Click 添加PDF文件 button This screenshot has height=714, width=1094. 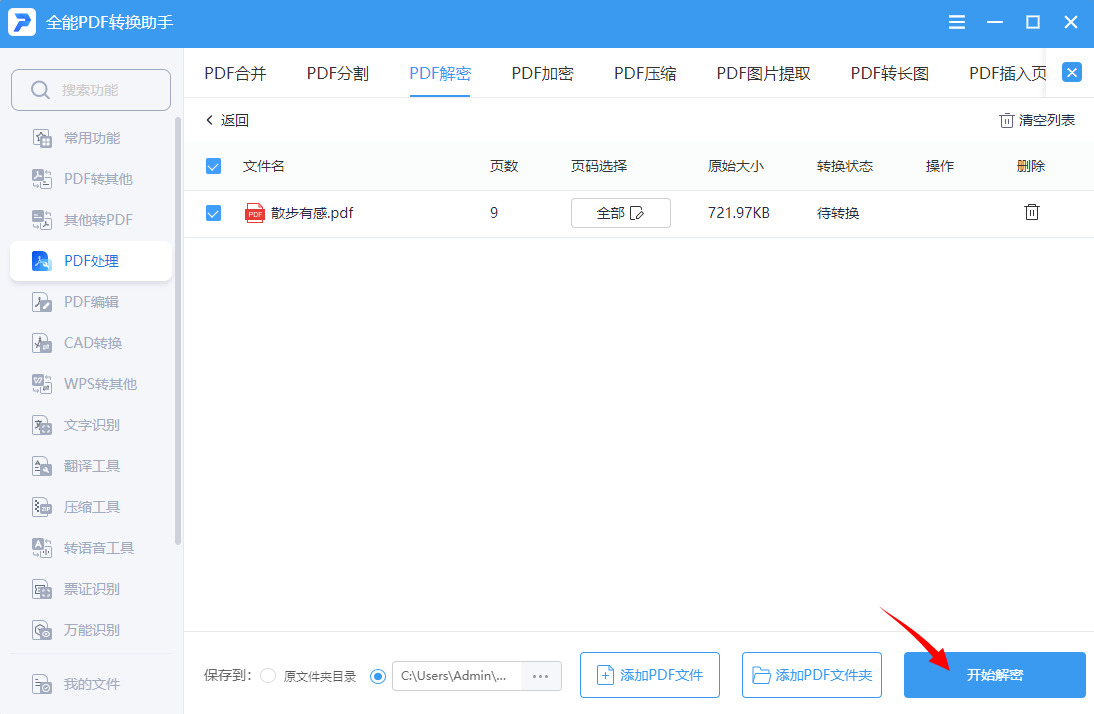[650, 675]
